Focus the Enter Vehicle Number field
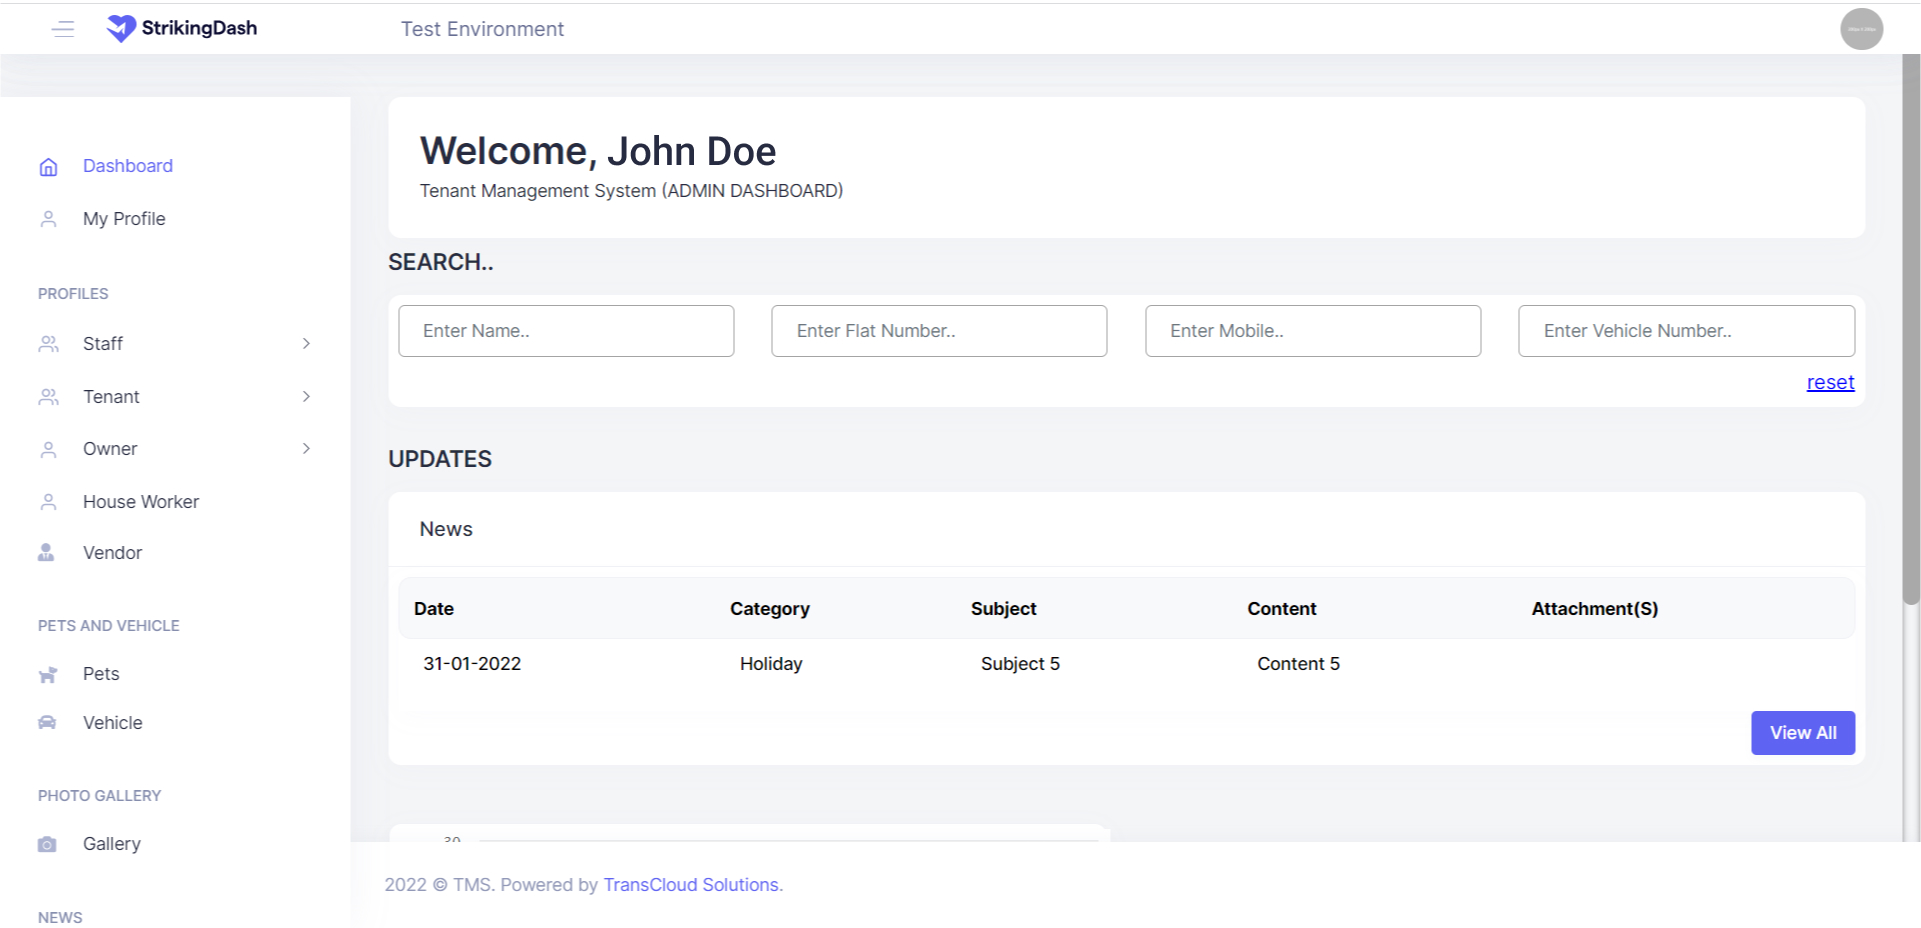 1685,331
